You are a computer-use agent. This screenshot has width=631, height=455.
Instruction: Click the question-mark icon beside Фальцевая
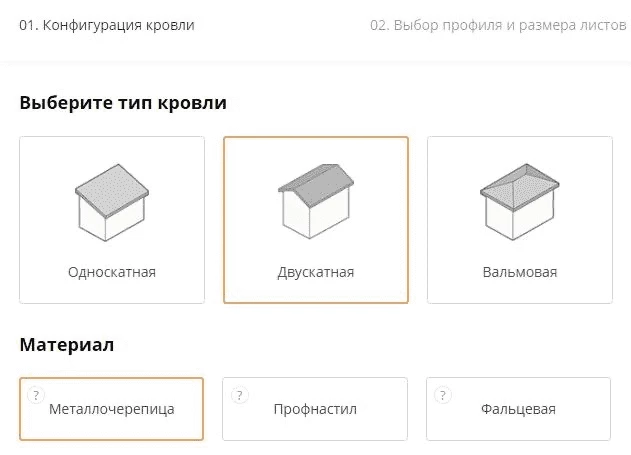click(x=443, y=395)
